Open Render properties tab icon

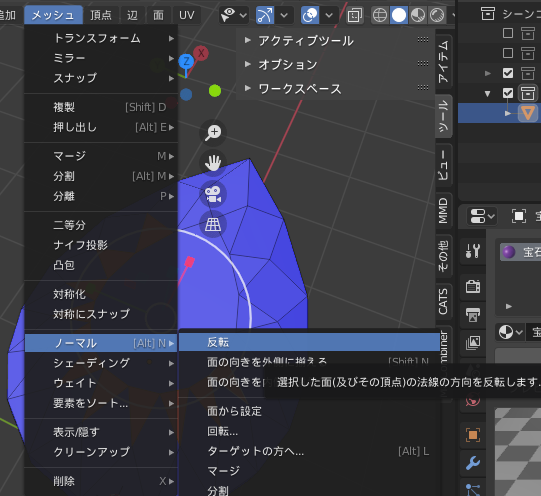[x=473, y=286]
